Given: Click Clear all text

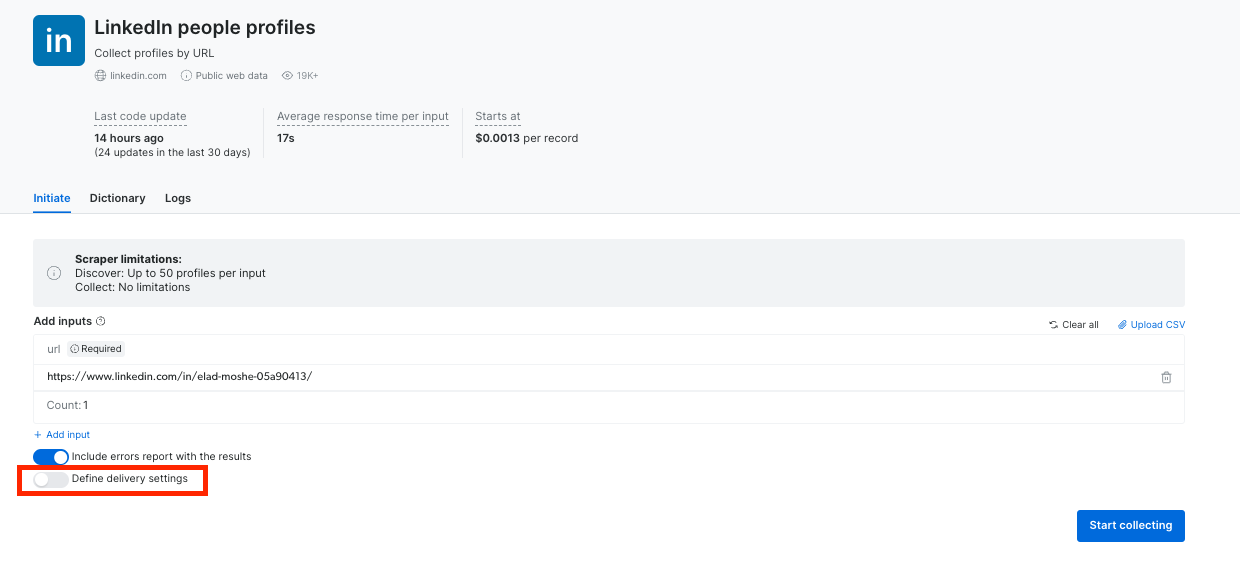Looking at the screenshot, I should click(x=1080, y=325).
